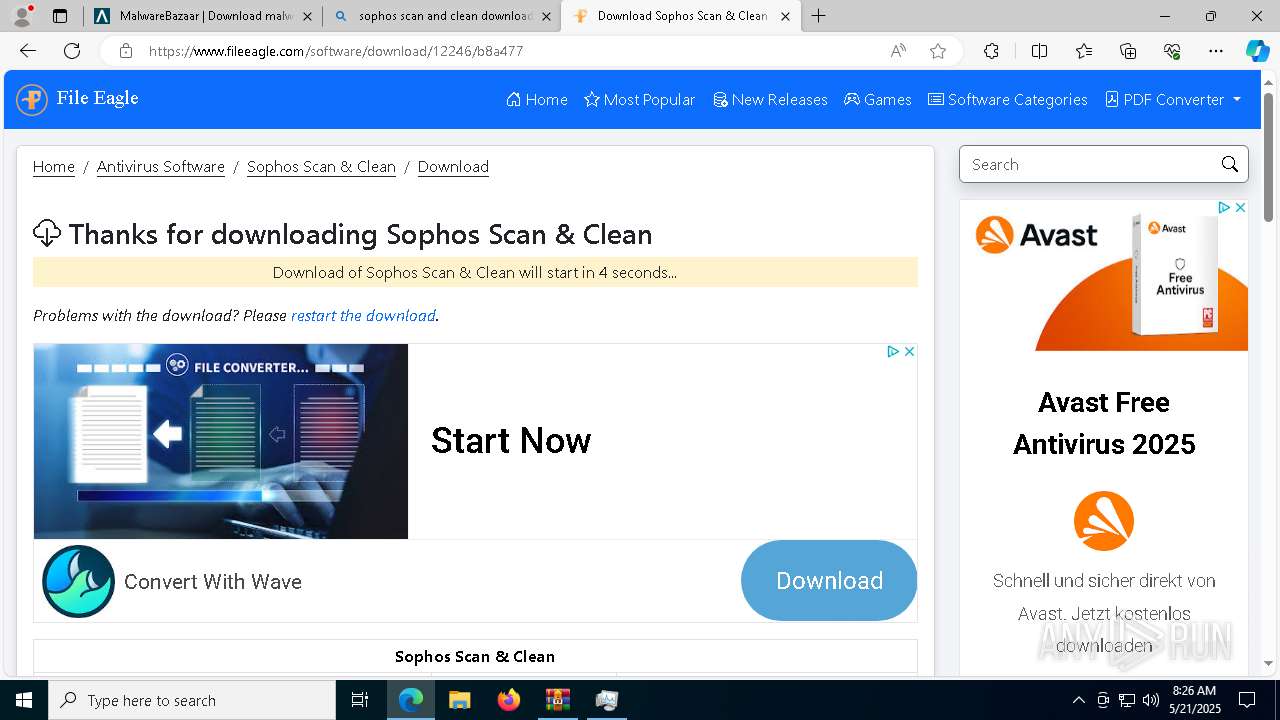Click Start Now in the ad

click(511, 441)
